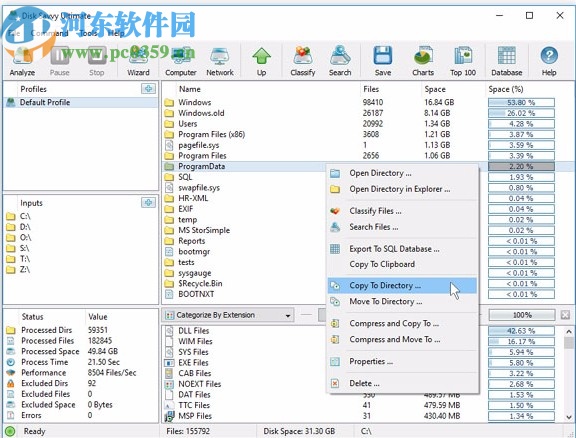Choose Delete from context menu

coord(403,384)
